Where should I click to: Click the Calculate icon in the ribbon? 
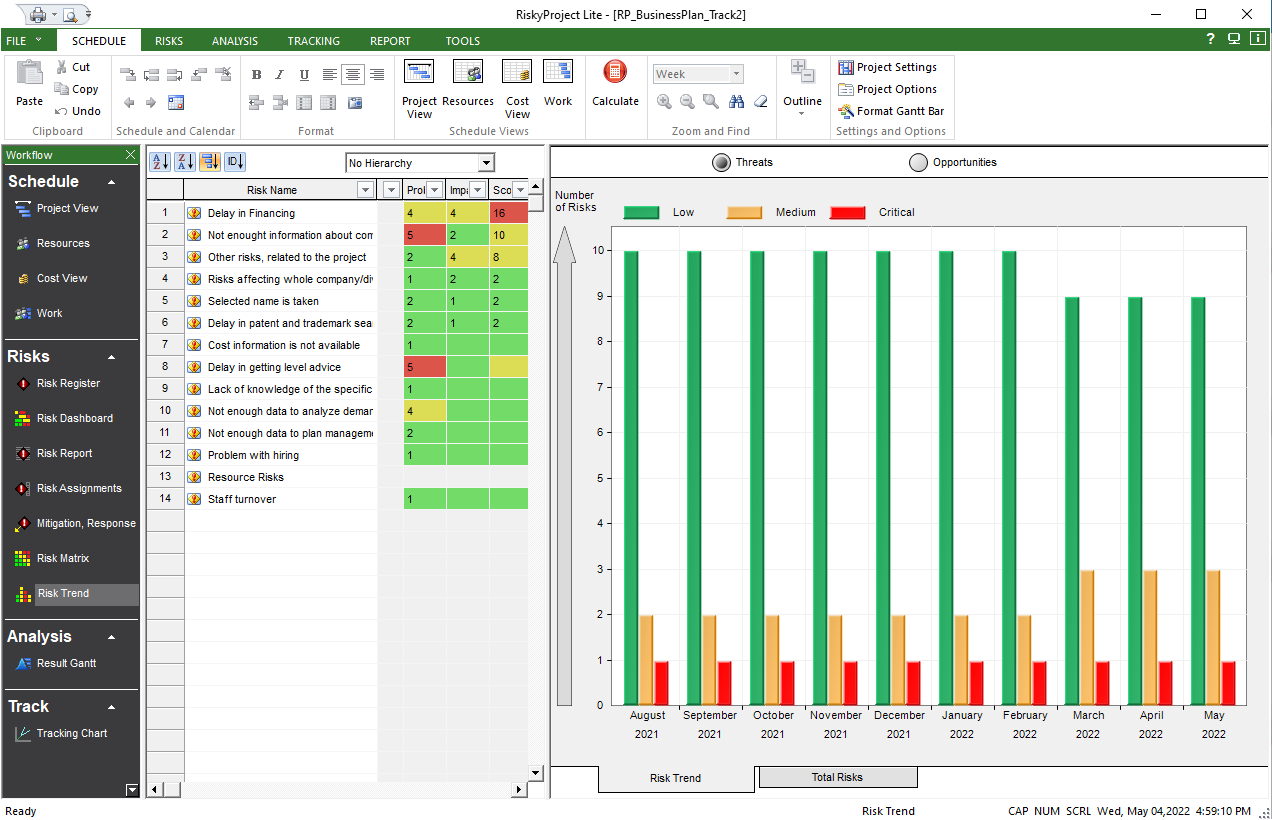tap(615, 73)
